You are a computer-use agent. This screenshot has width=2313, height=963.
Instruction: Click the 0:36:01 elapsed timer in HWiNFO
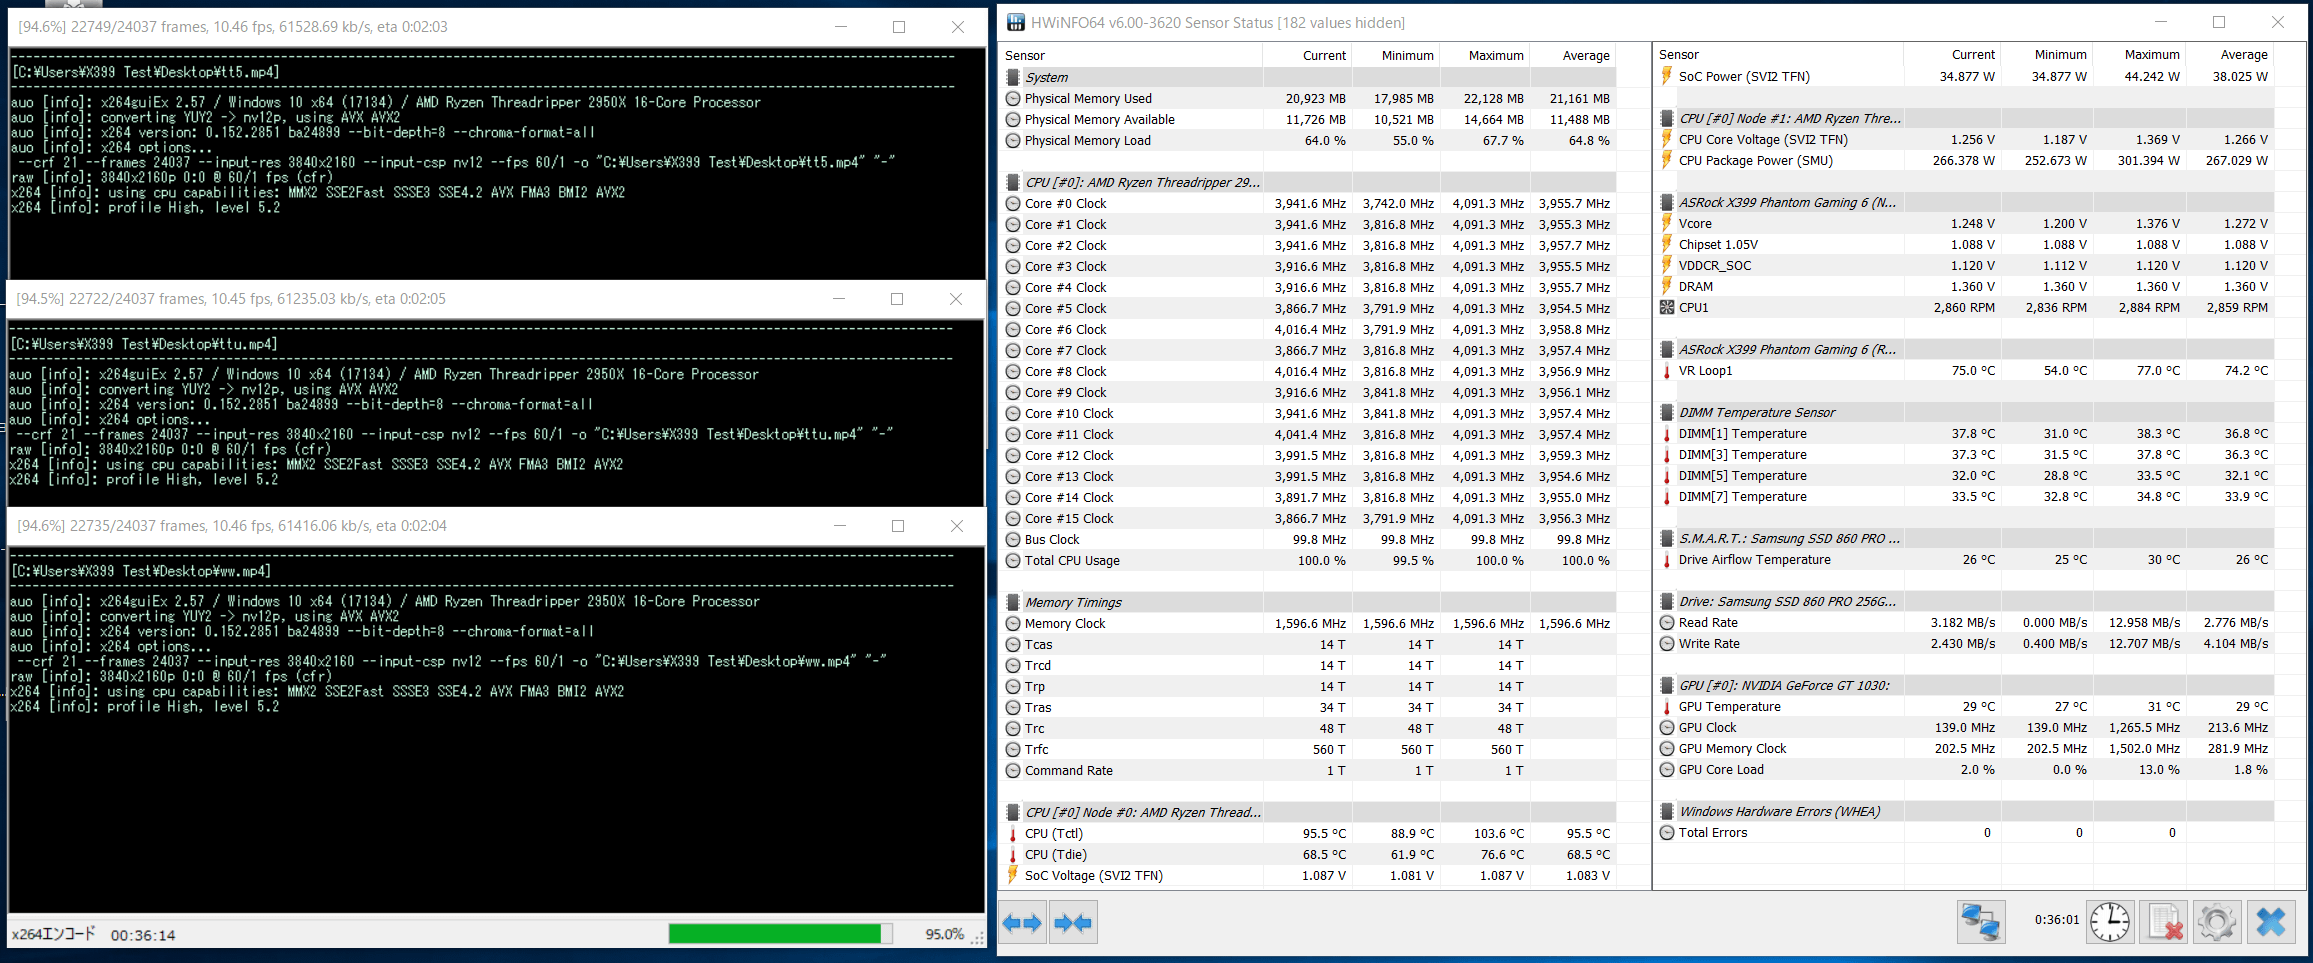(2056, 920)
